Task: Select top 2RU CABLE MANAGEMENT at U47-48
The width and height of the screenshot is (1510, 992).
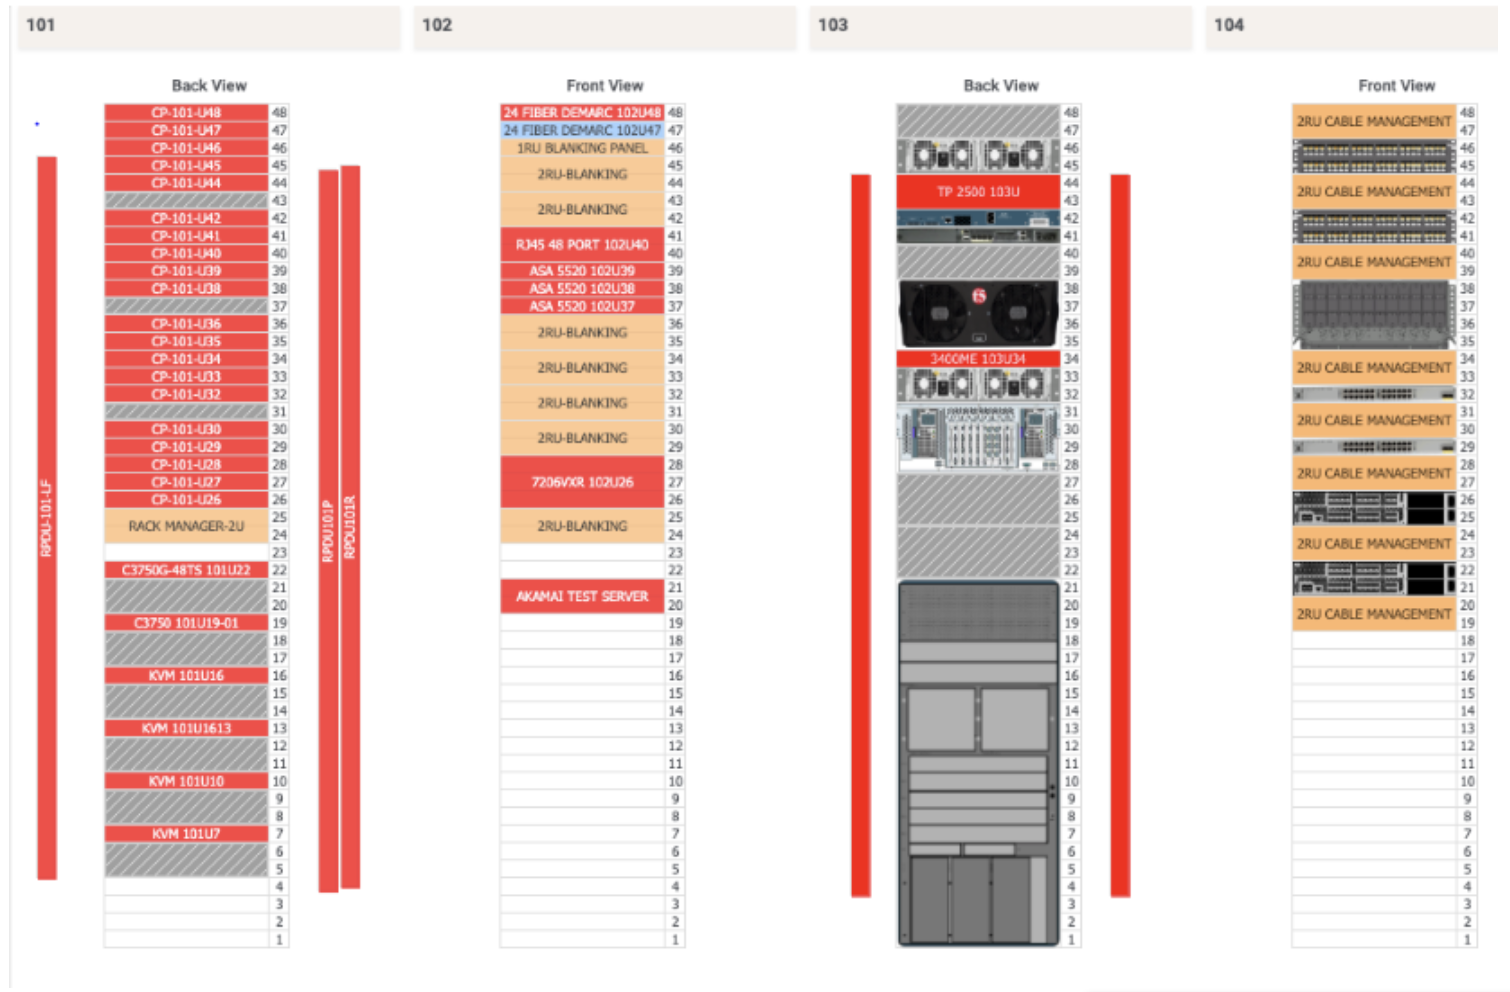Action: point(1374,121)
